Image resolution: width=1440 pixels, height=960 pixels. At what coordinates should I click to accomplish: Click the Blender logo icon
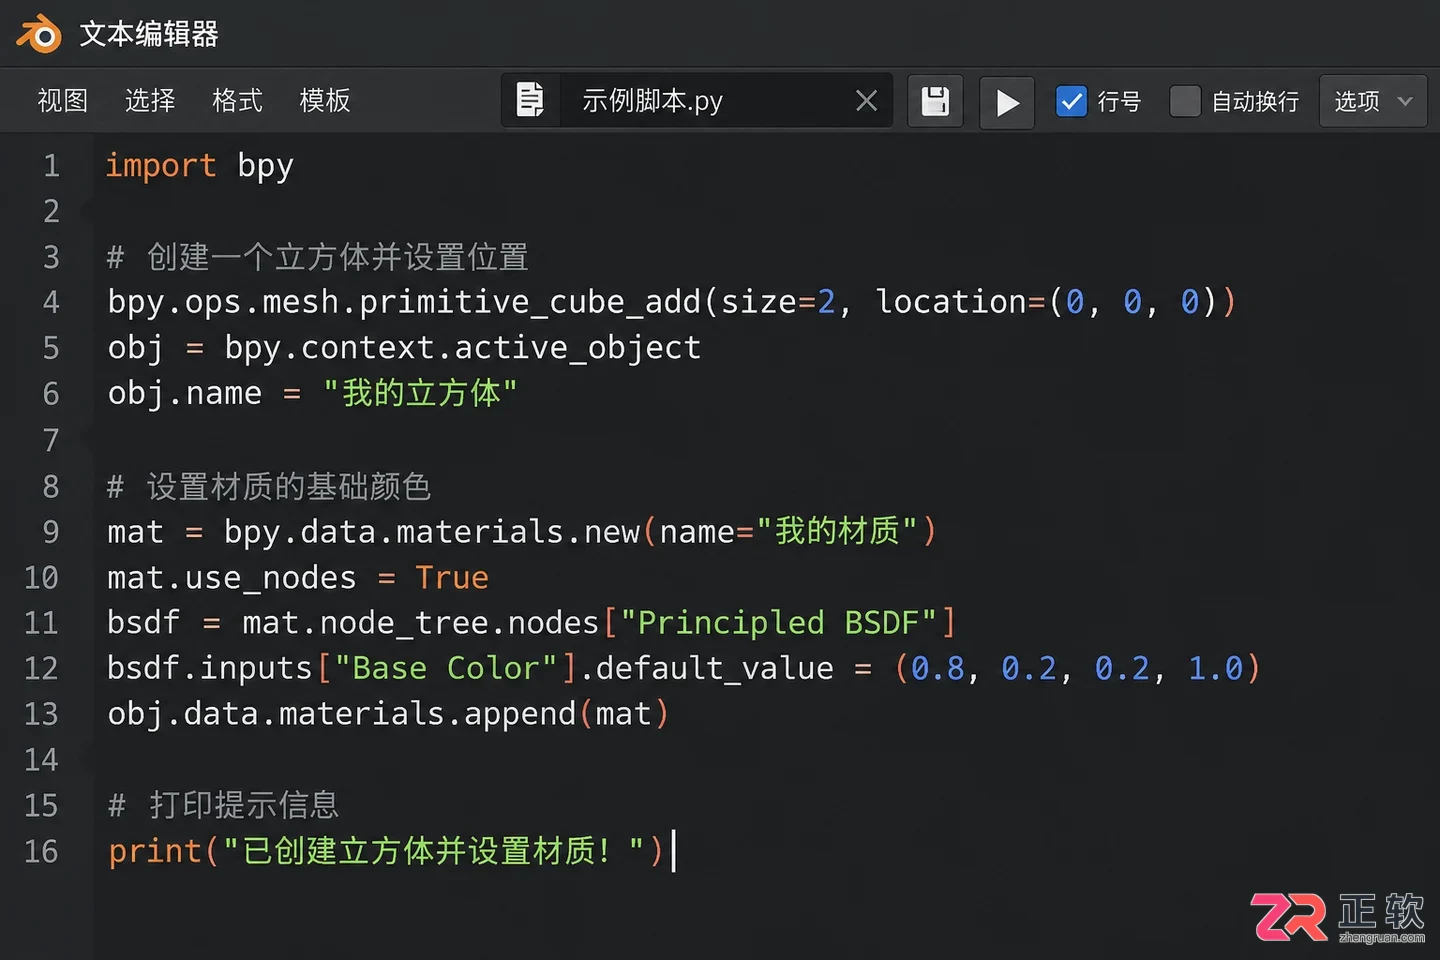tap(39, 33)
